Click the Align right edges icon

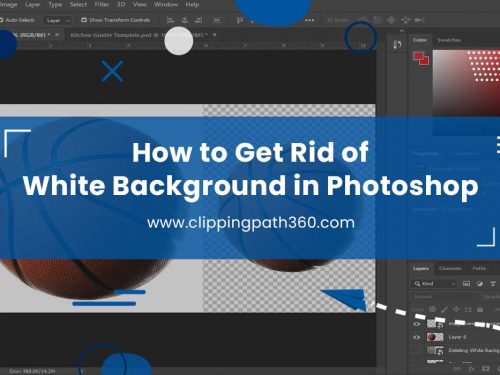tap(198, 20)
